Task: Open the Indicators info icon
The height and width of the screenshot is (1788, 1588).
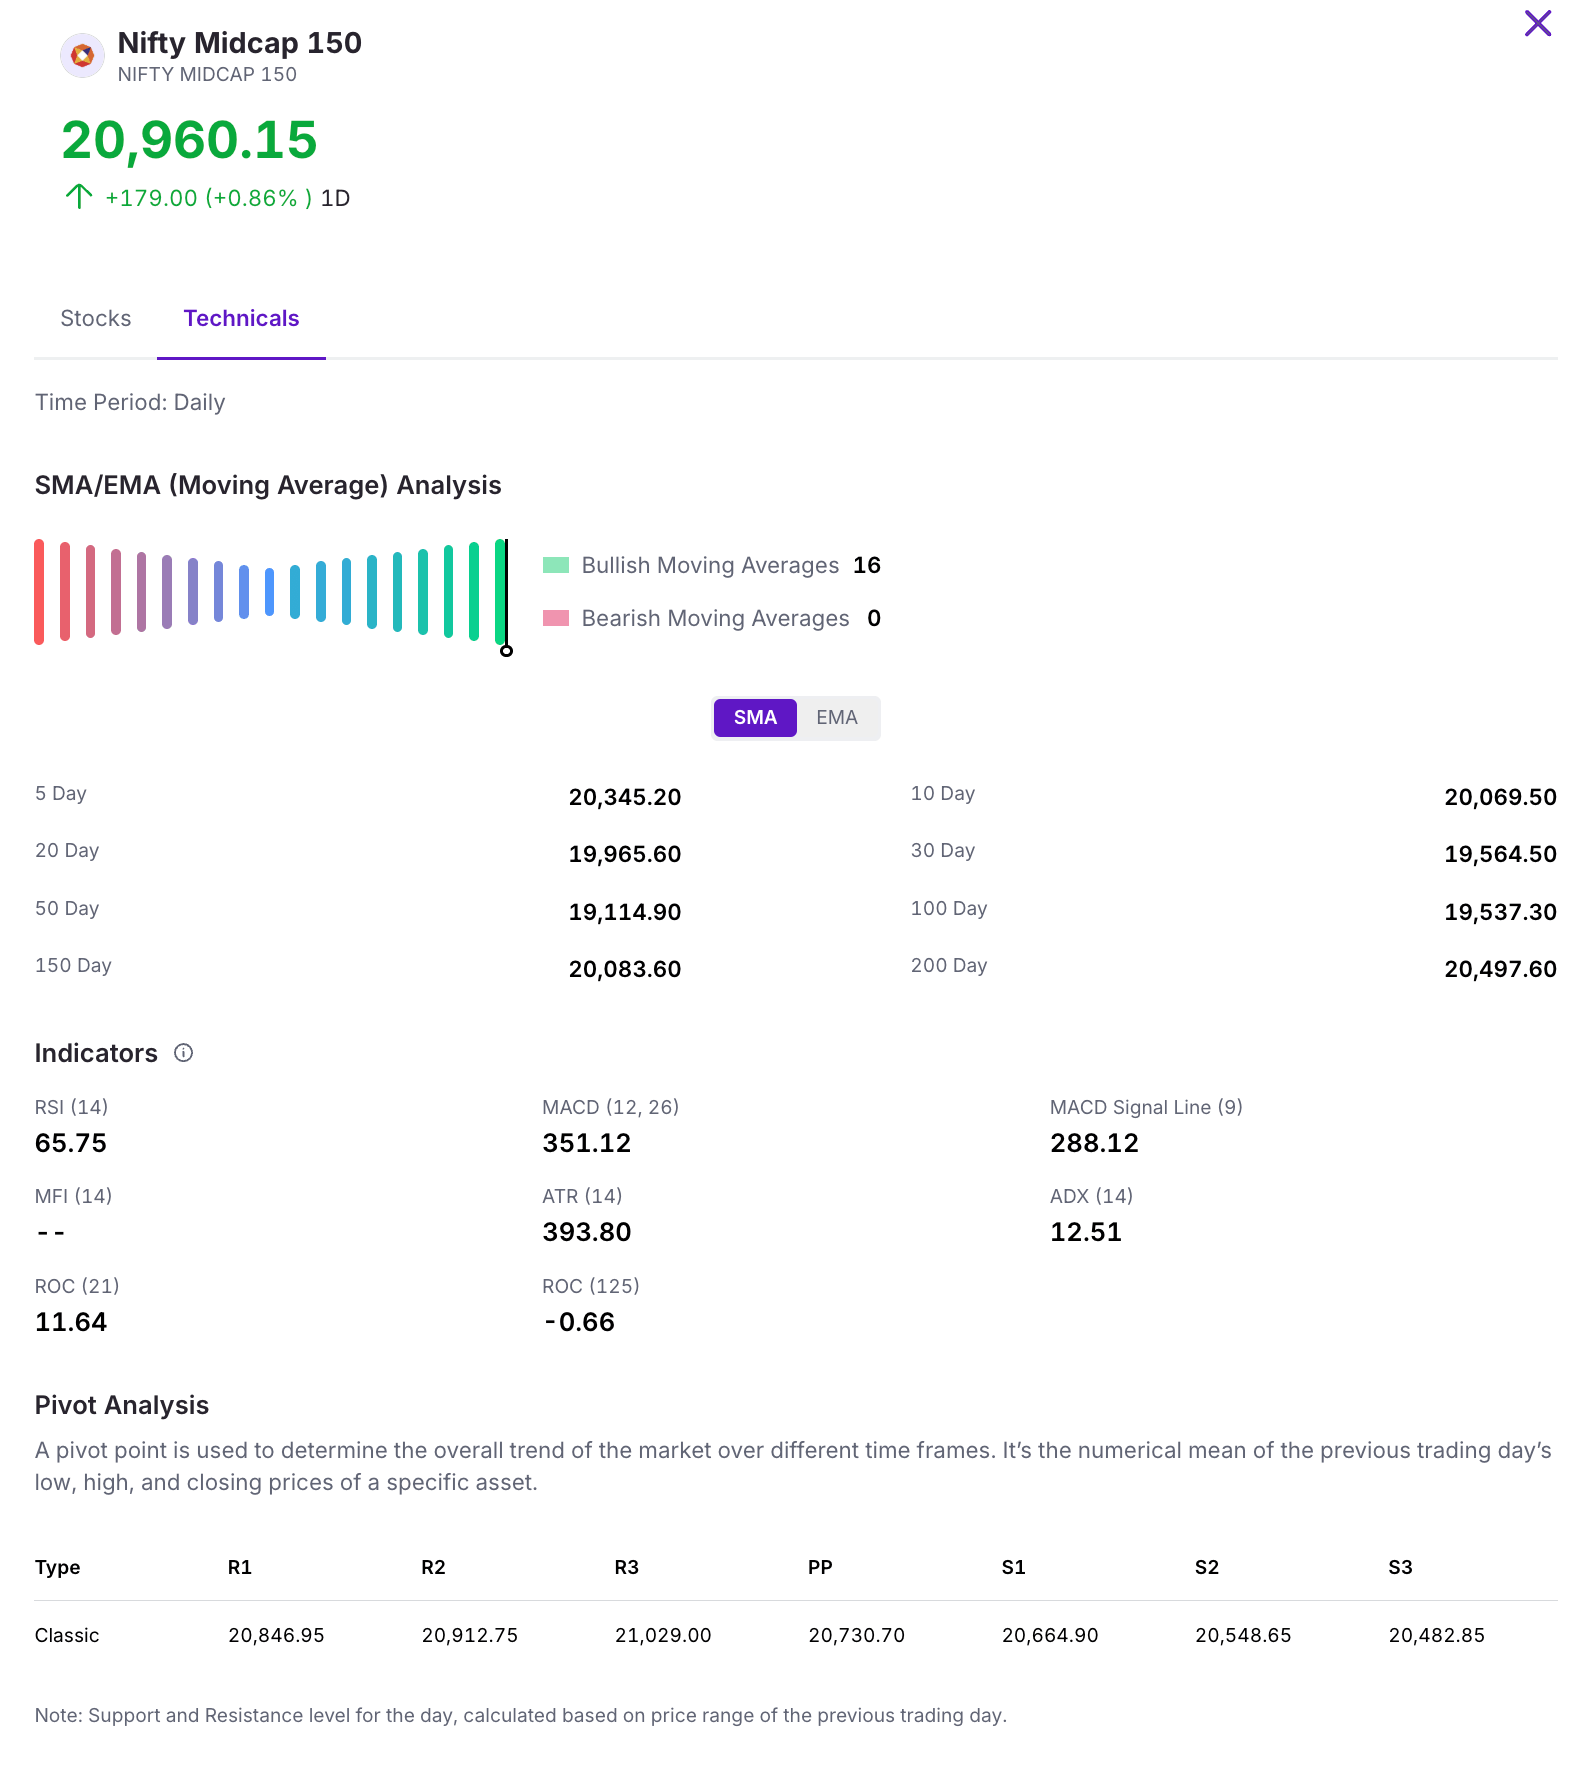Action: pyautogui.click(x=183, y=1052)
